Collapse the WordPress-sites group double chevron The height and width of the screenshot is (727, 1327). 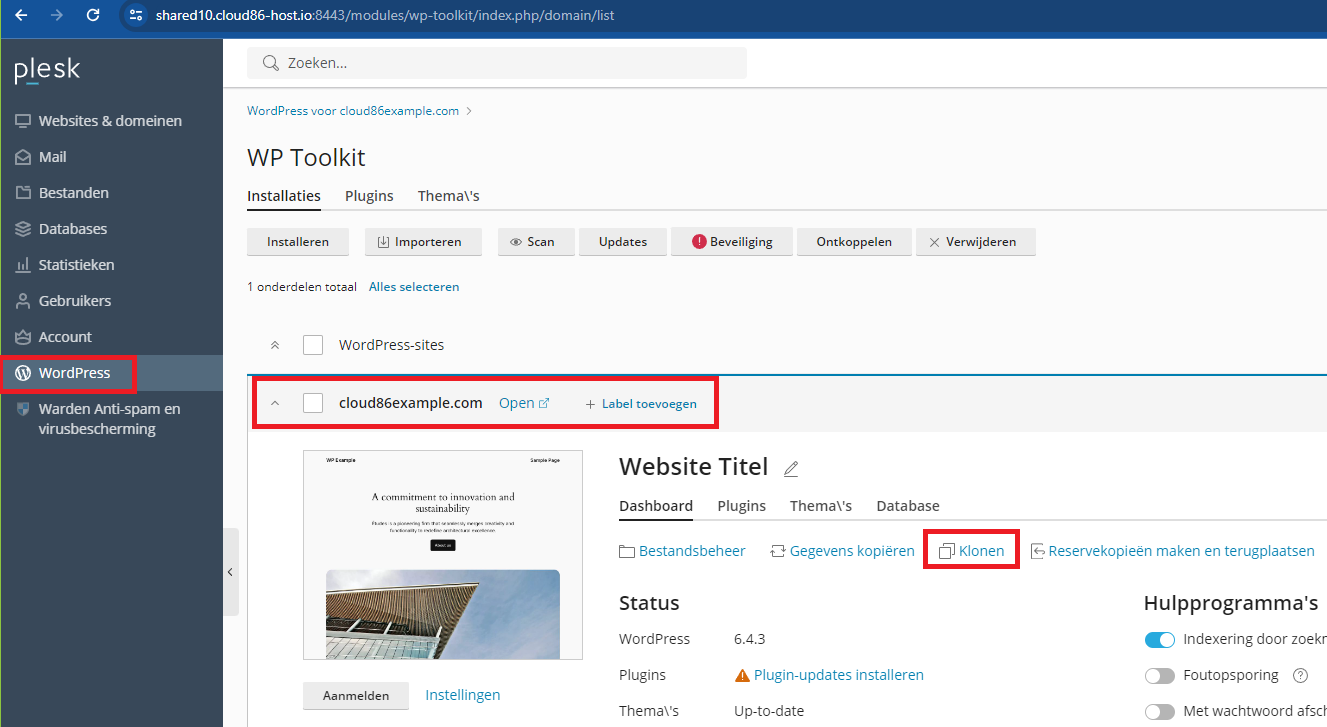coord(275,345)
